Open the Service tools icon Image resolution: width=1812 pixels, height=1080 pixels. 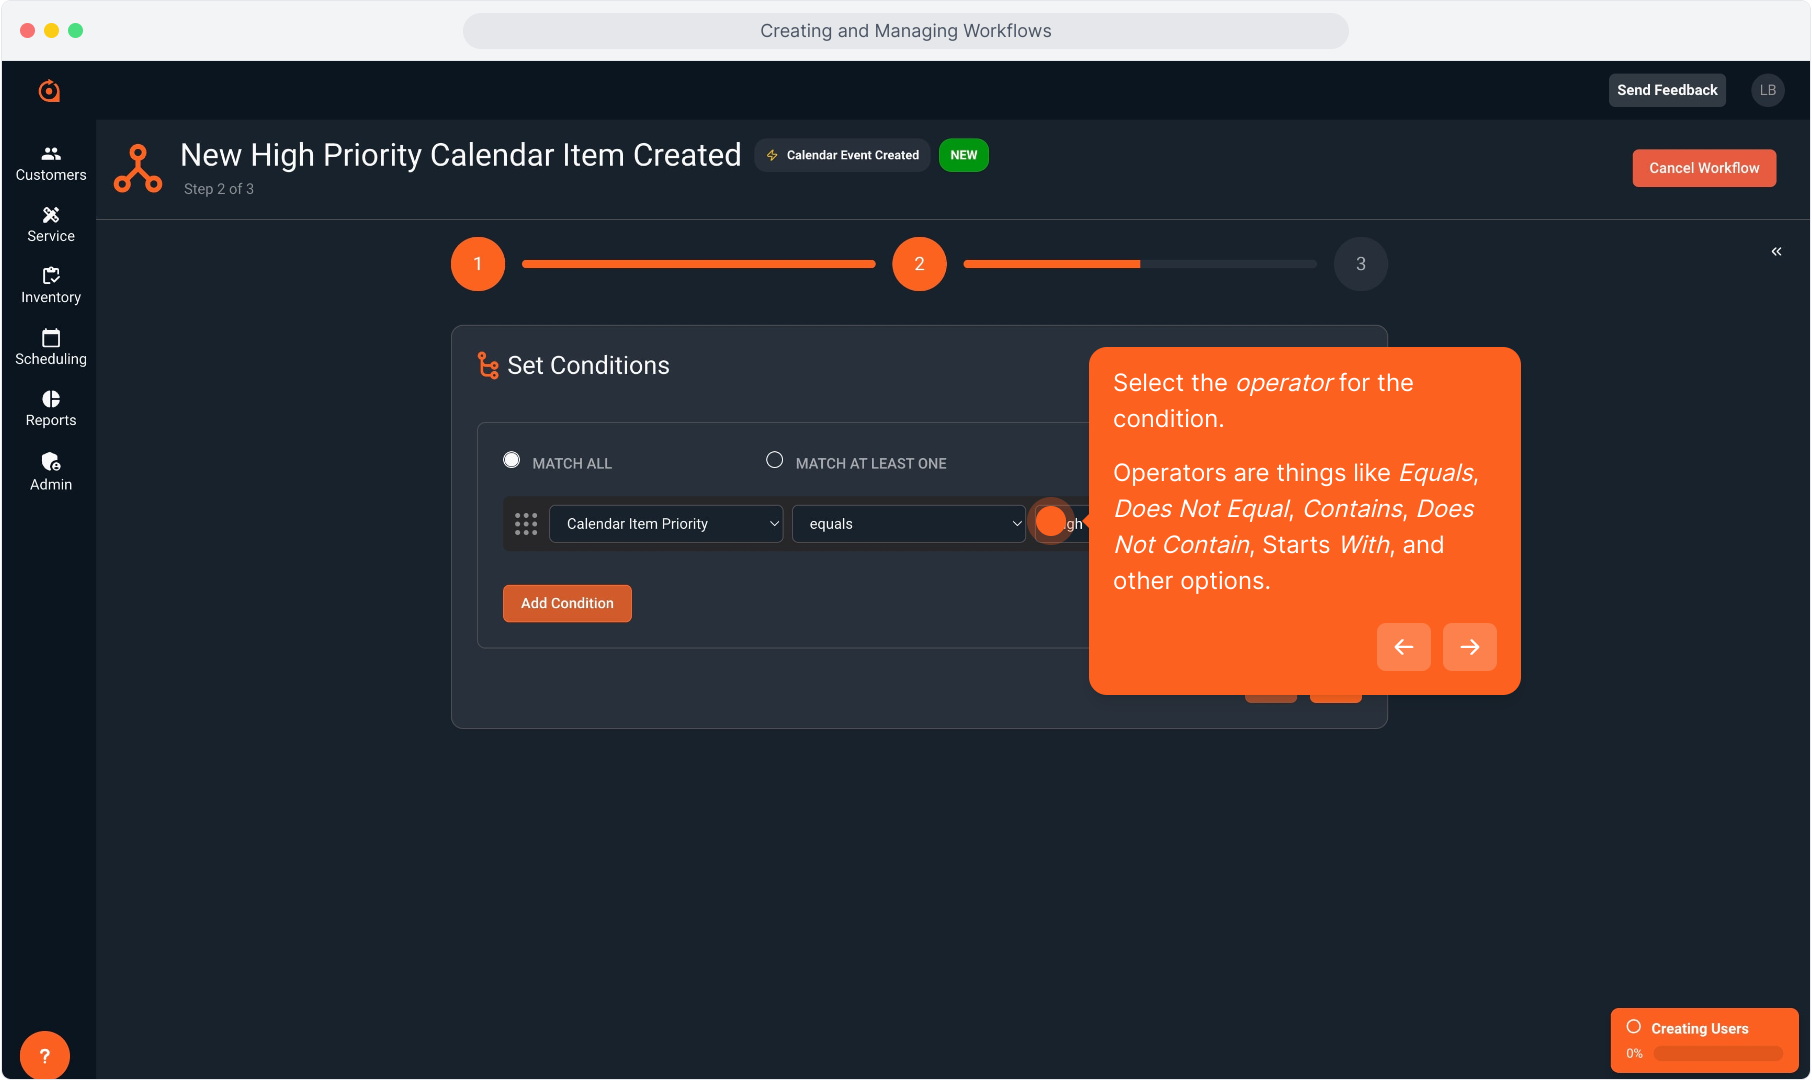51,215
